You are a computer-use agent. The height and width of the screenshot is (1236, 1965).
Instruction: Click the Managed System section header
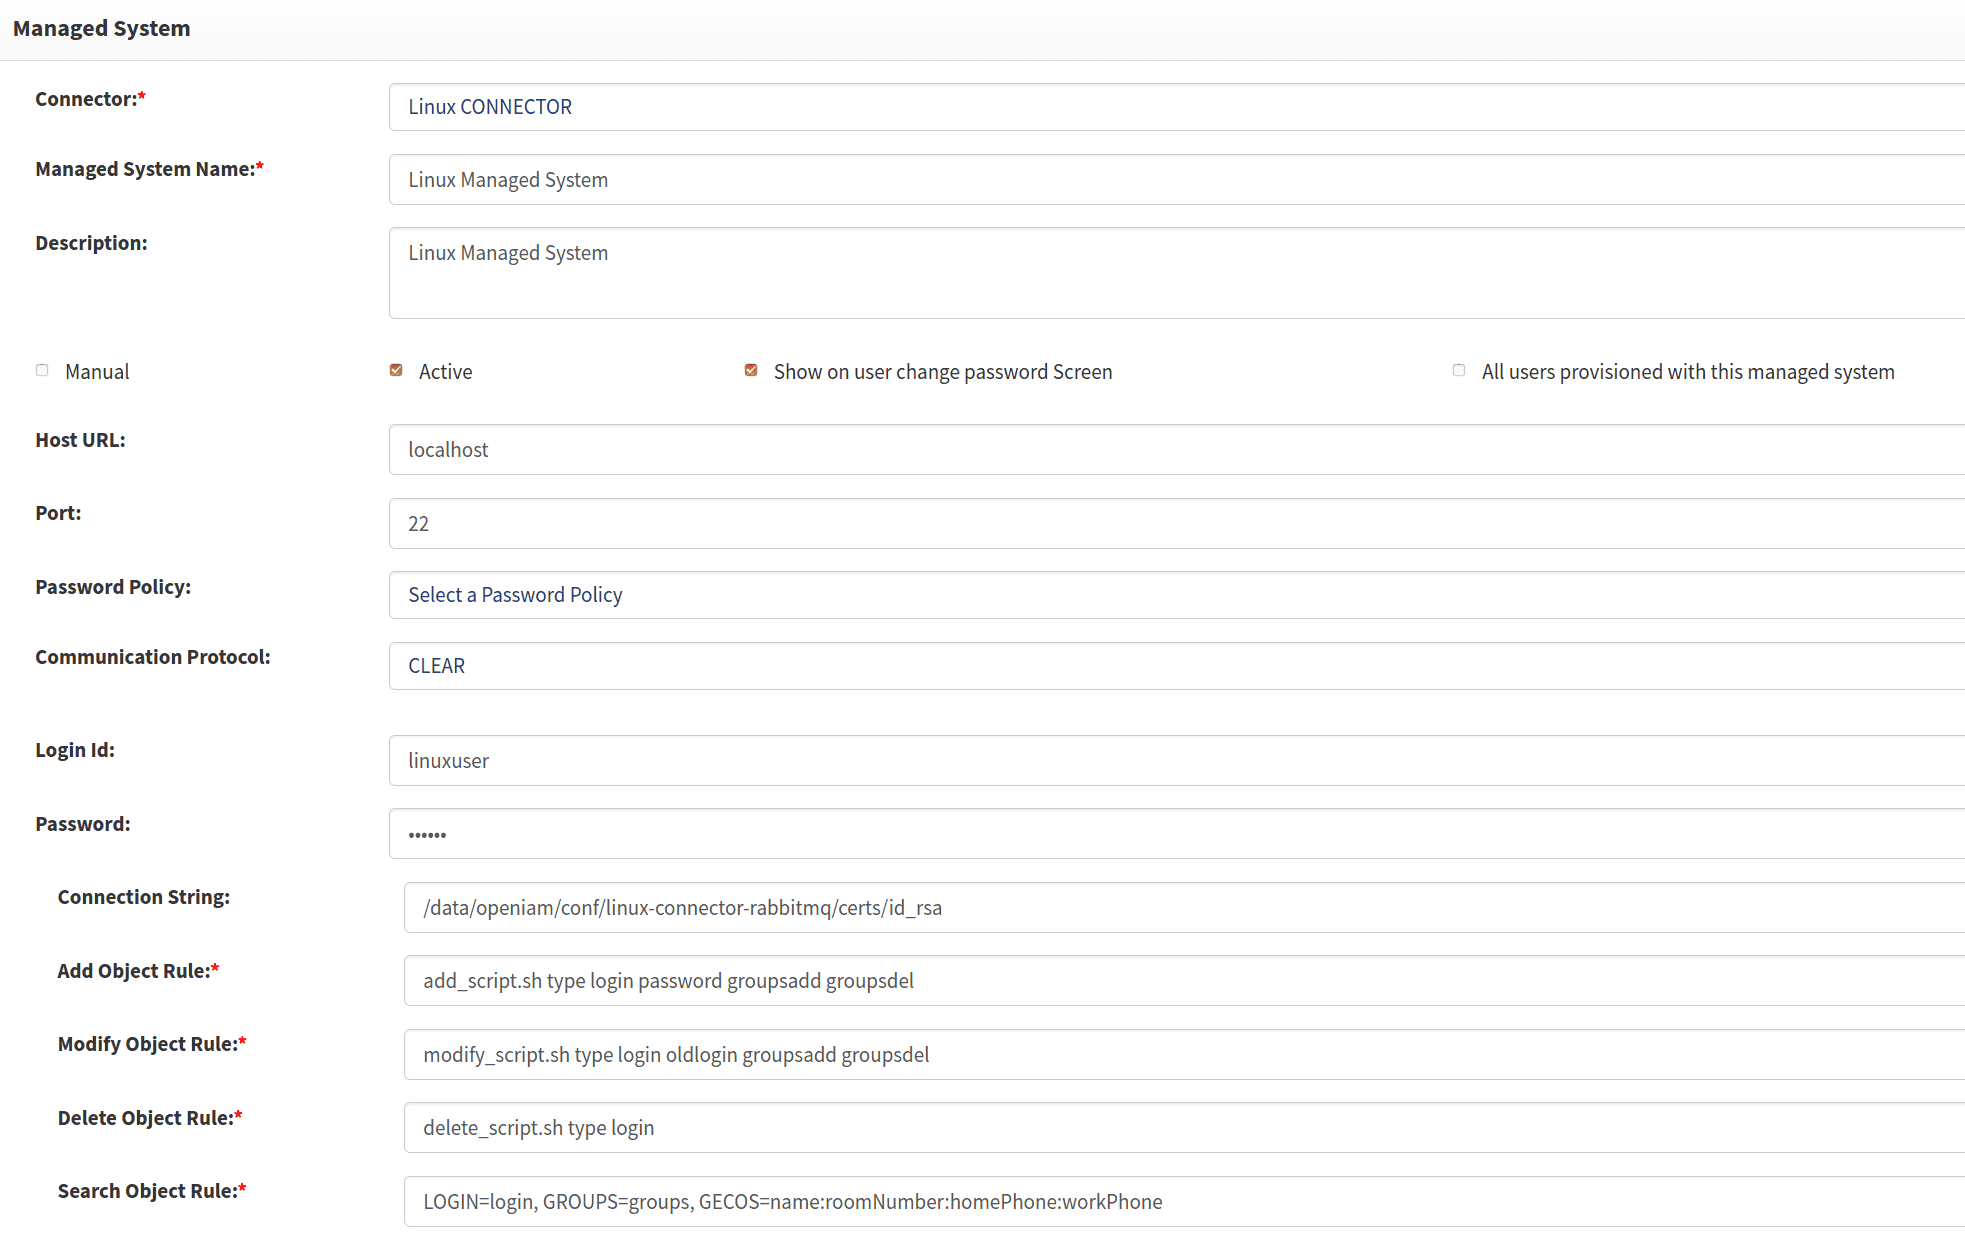[102, 28]
